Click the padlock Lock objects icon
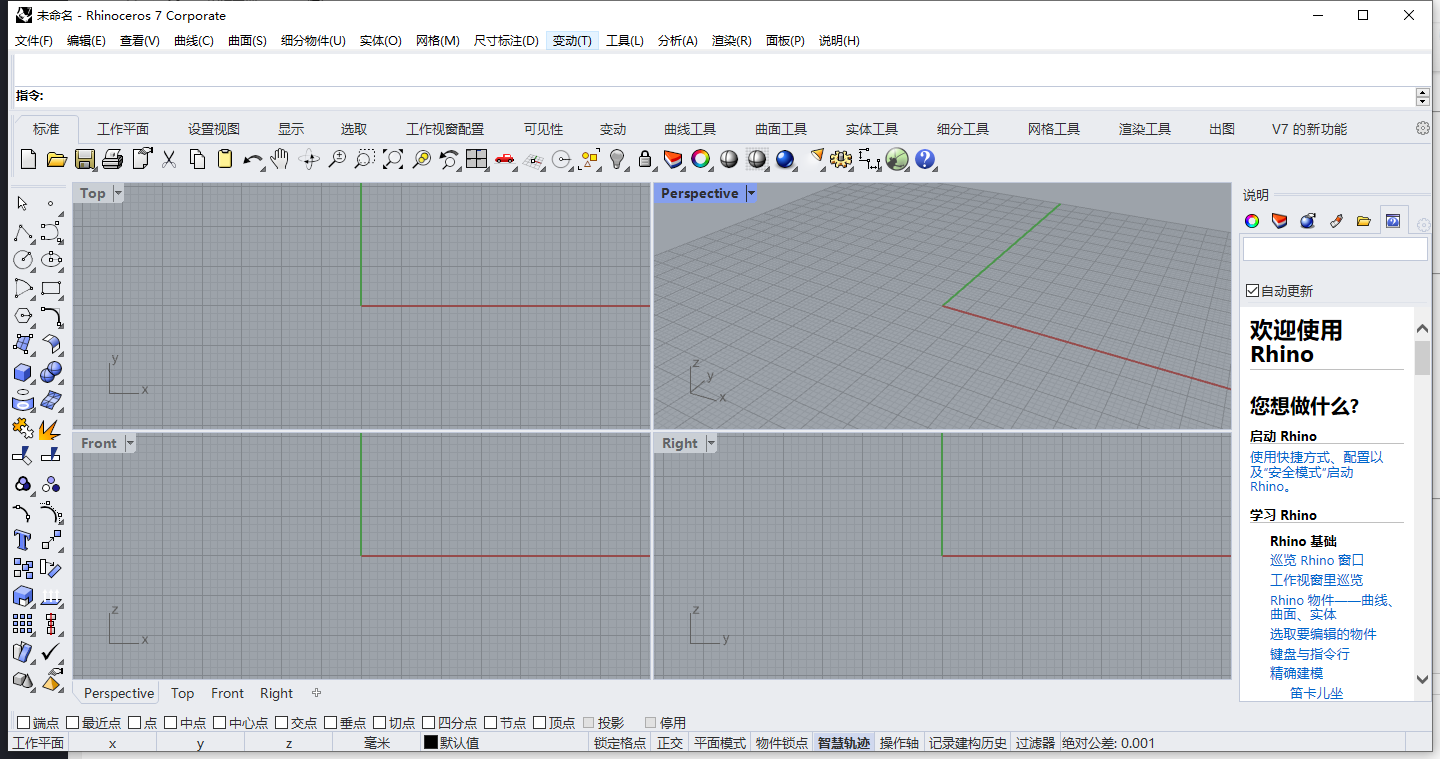The height and width of the screenshot is (759, 1440). (645, 159)
